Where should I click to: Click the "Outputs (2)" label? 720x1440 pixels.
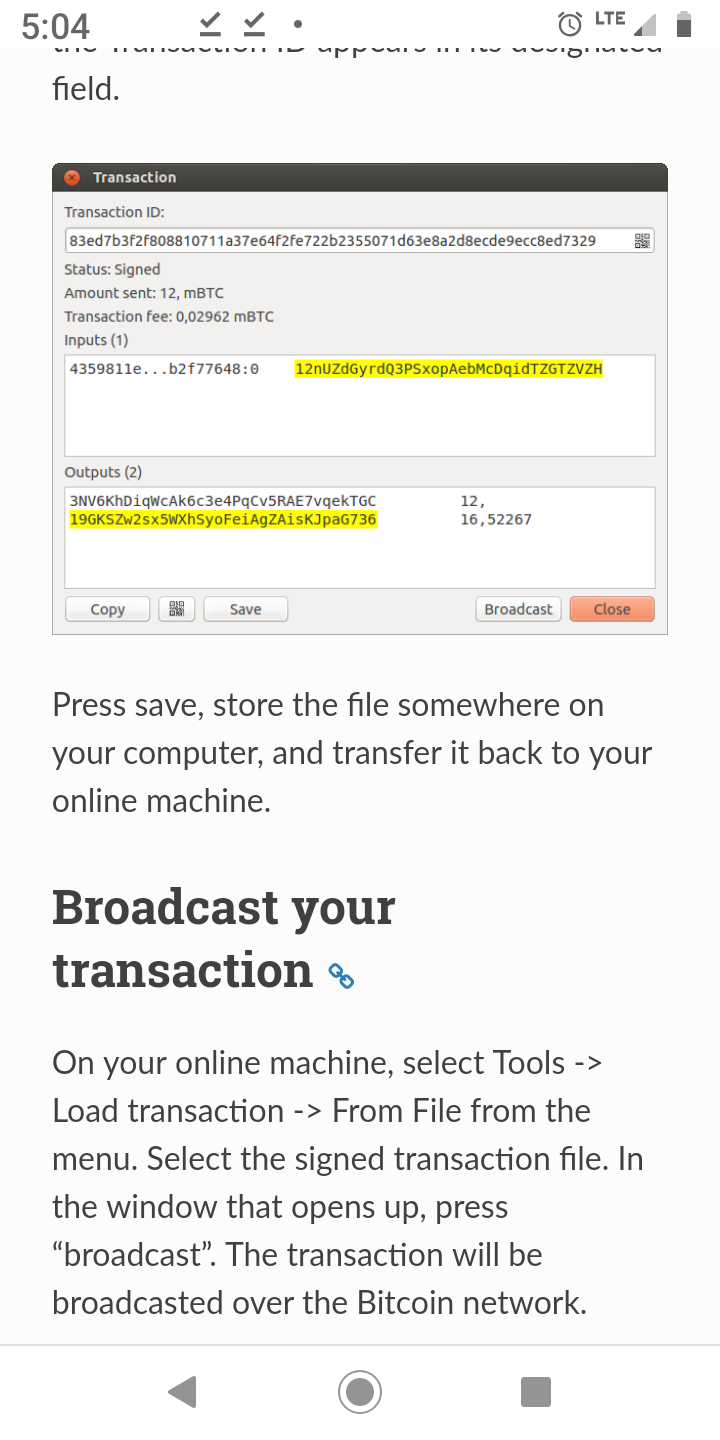102,472
